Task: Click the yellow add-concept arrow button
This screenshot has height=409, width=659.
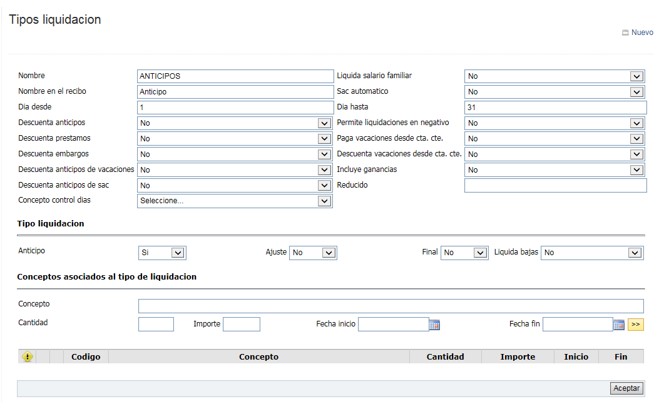Action: (636, 325)
